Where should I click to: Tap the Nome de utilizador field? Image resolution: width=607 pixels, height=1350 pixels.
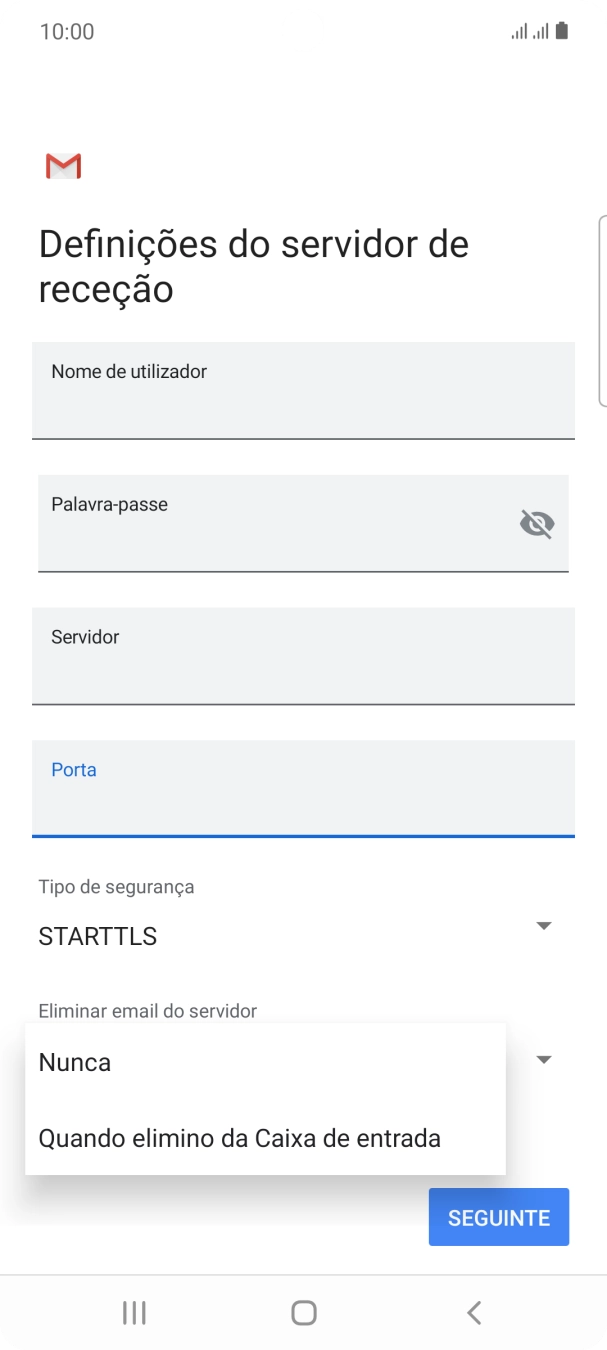[303, 390]
